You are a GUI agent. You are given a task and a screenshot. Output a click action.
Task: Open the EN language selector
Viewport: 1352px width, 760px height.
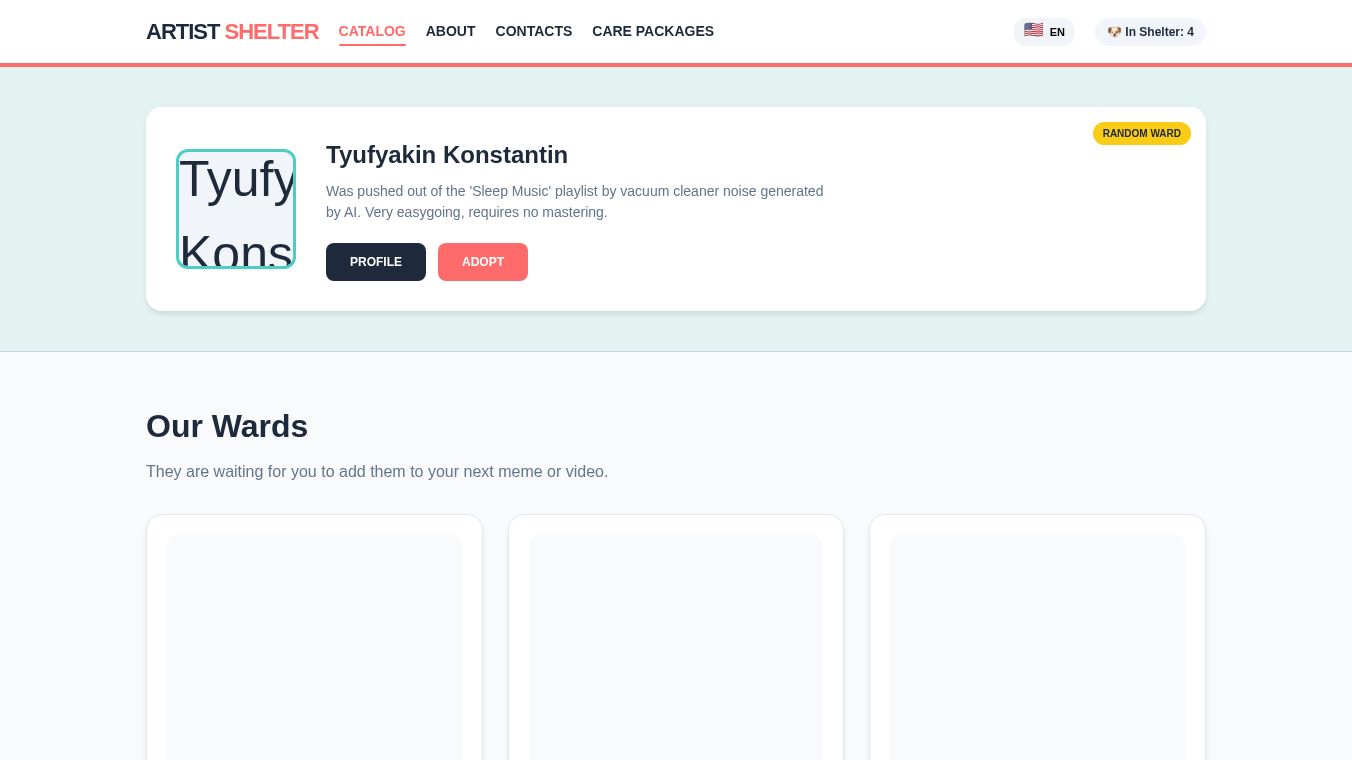click(x=1044, y=32)
